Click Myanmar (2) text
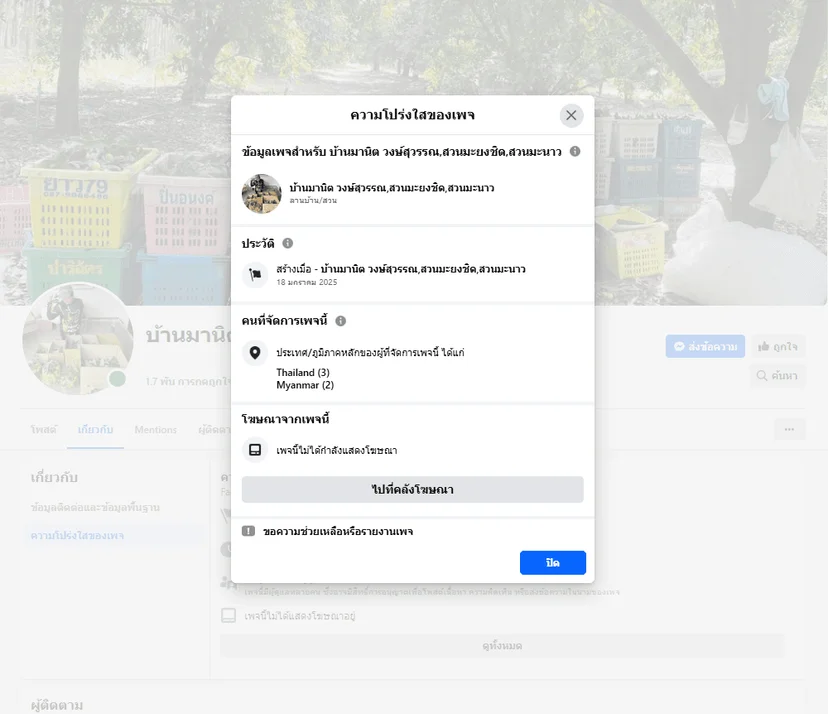Viewport: 828px width, 714px height. click(x=305, y=385)
